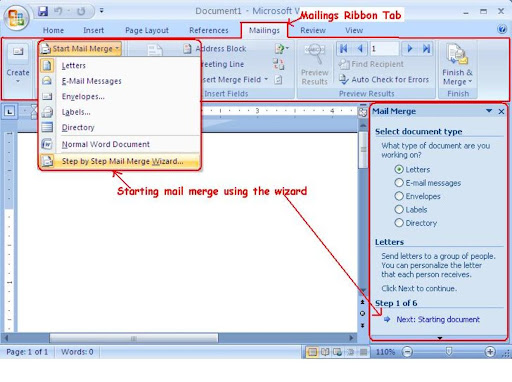Click the Preview Results button

[x=314, y=64]
